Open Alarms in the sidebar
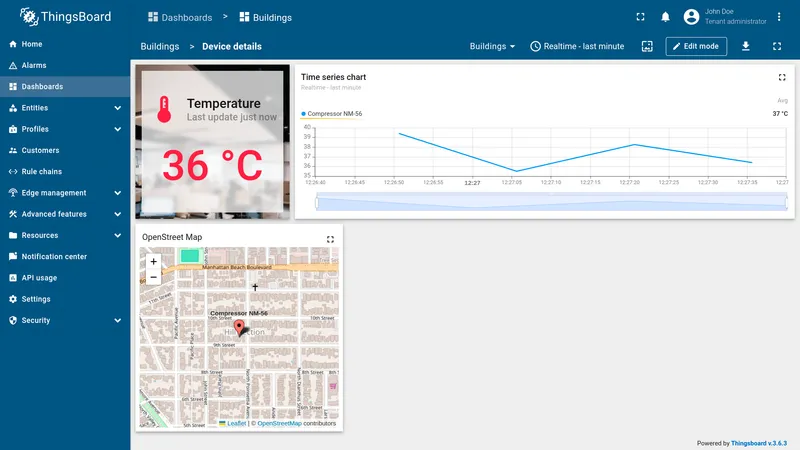This screenshot has width=800, height=450. coord(65,65)
